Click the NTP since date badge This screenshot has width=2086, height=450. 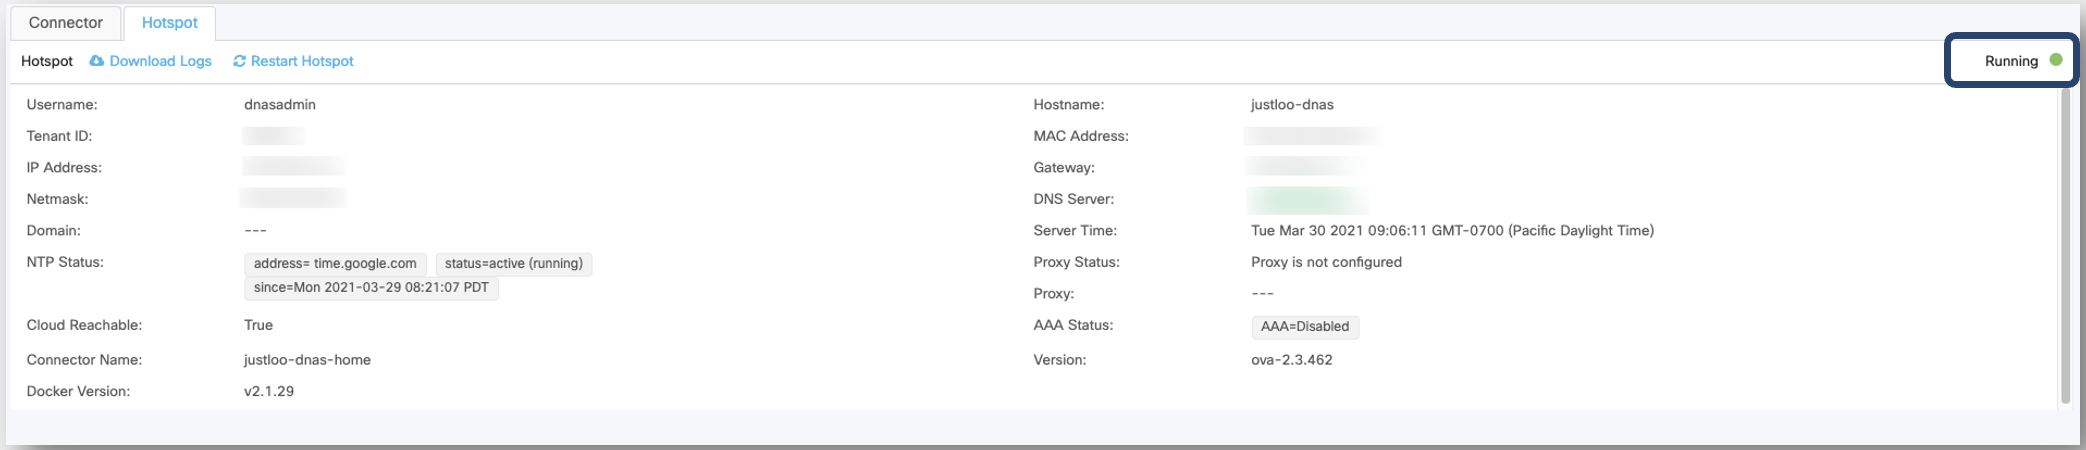pyautogui.click(x=371, y=288)
